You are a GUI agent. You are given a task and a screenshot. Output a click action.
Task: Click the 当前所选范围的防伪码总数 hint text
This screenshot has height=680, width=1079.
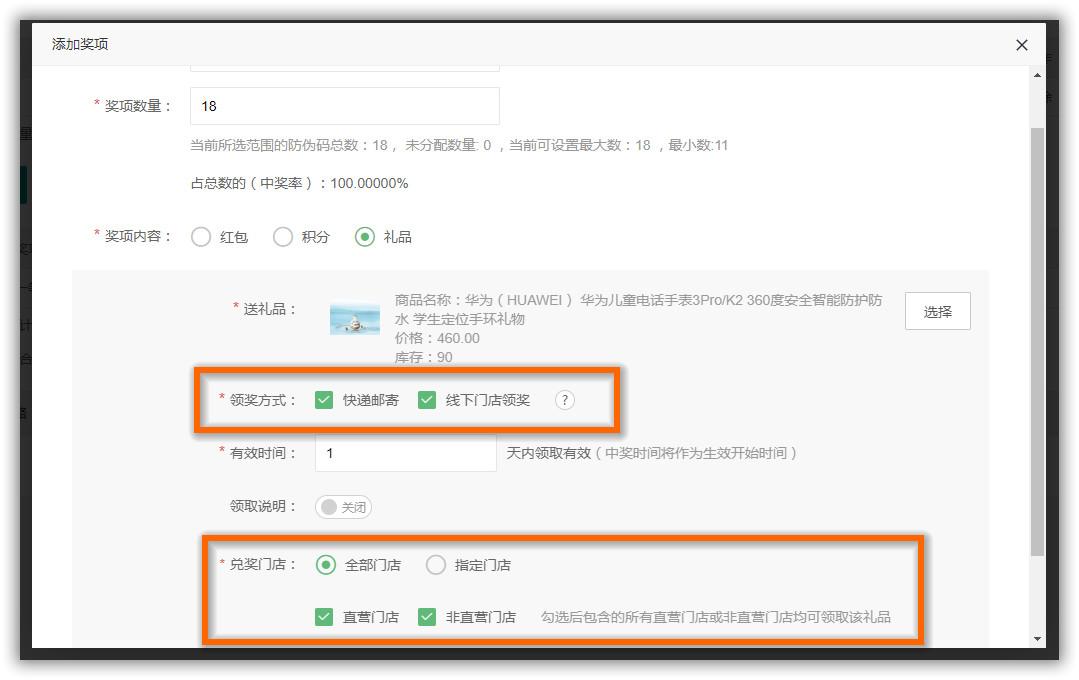[459, 145]
